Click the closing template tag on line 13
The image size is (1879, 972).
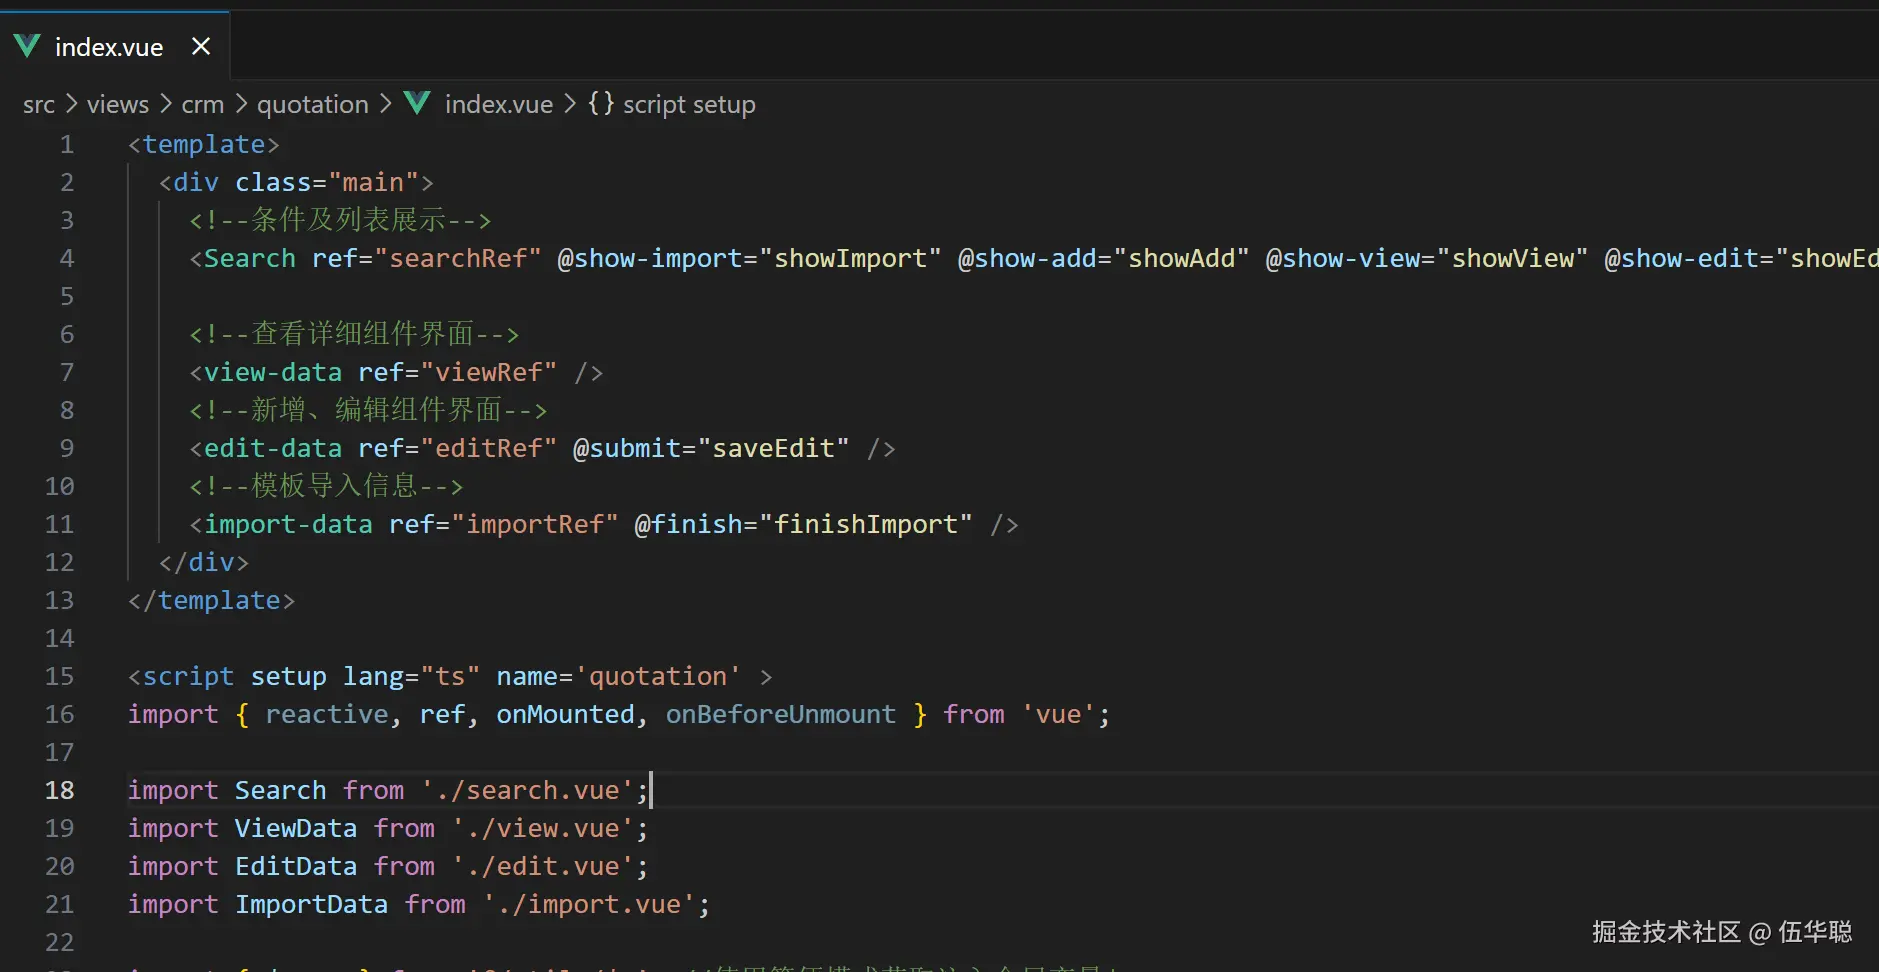pos(212,601)
